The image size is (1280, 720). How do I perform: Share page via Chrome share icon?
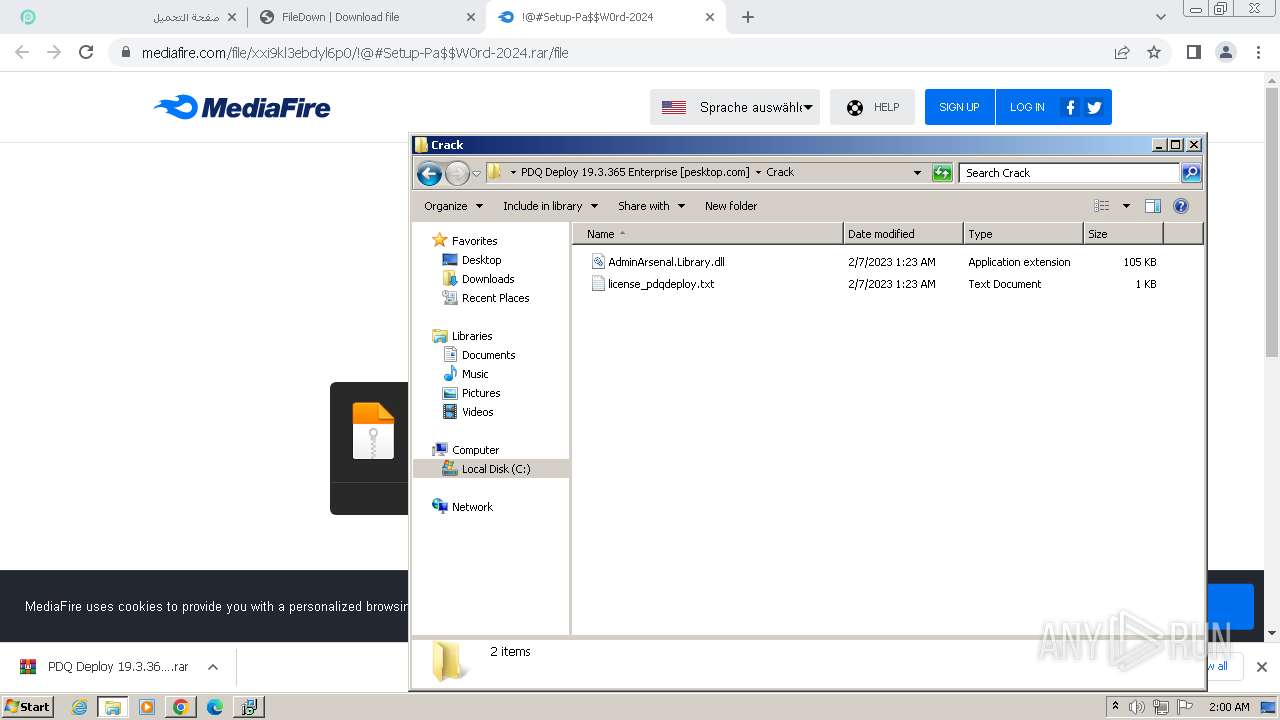pyautogui.click(x=1122, y=52)
